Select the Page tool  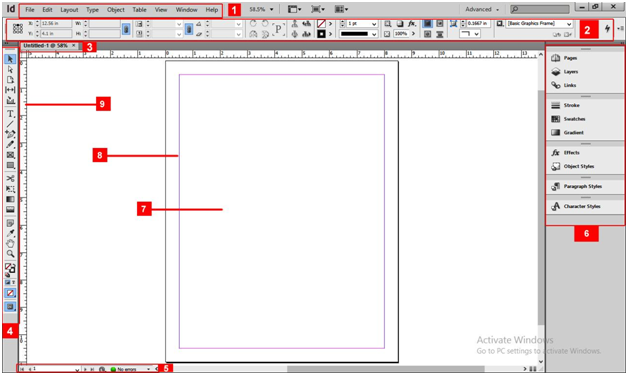pyautogui.click(x=10, y=80)
